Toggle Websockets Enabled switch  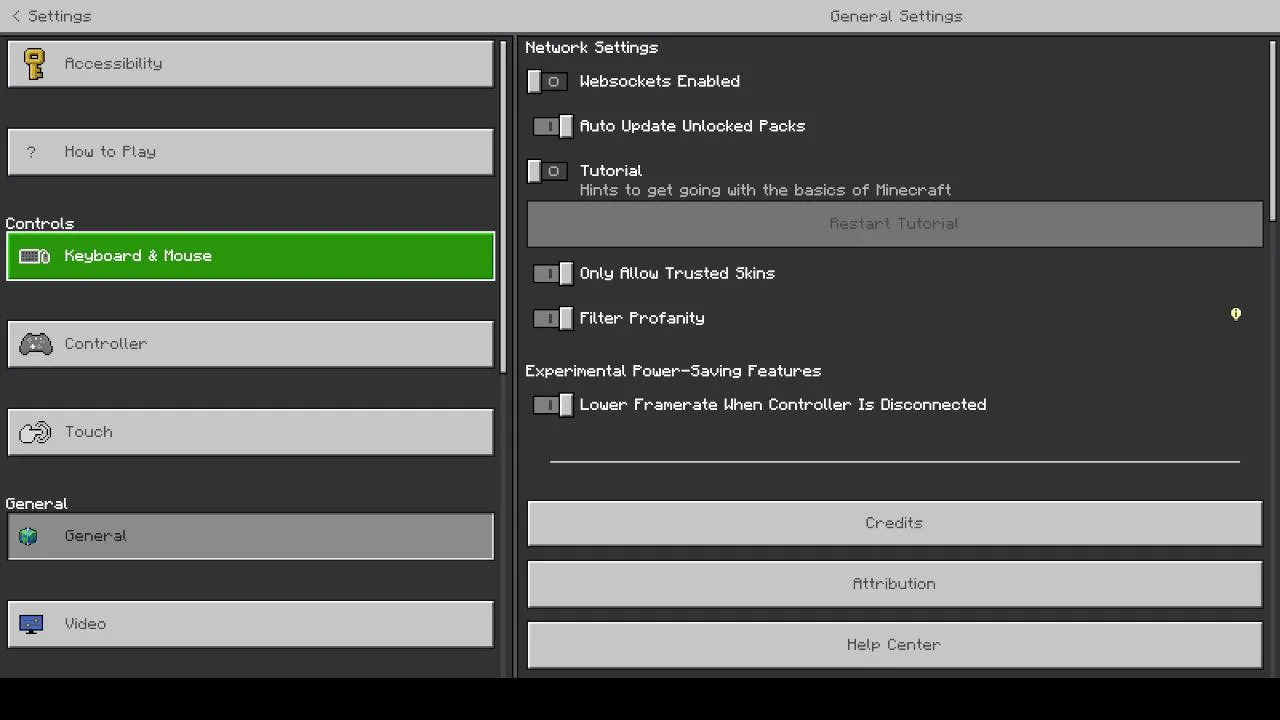click(x=549, y=82)
